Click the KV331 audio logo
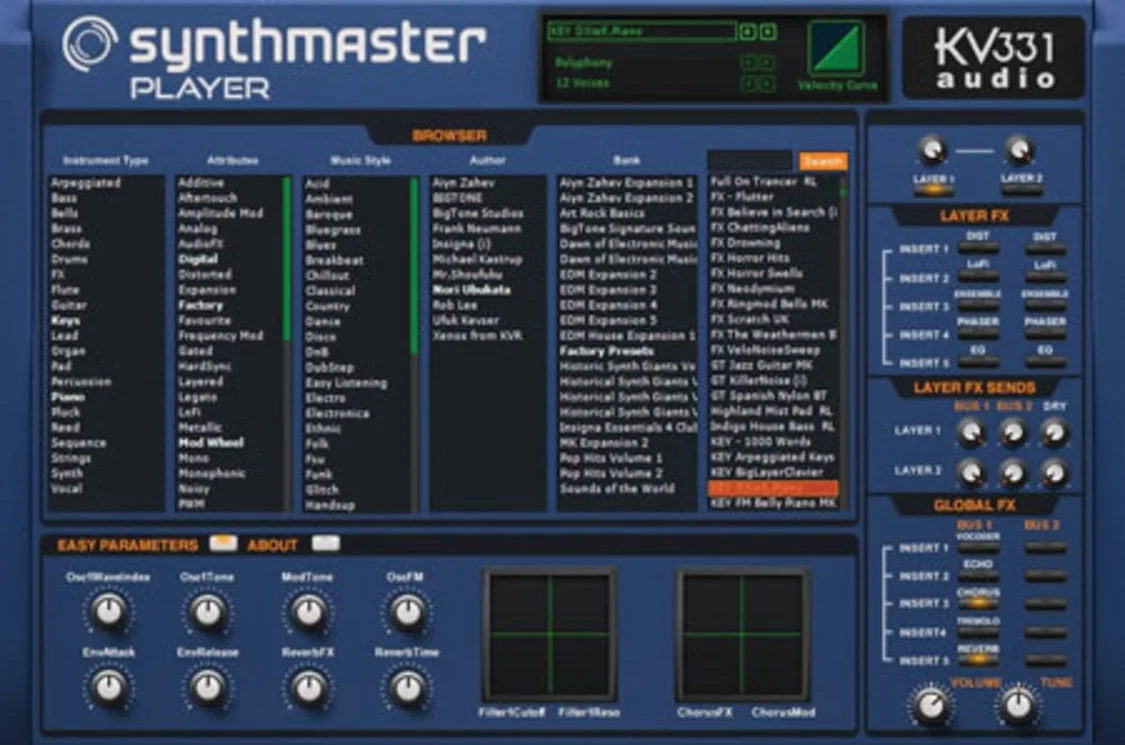 tap(994, 59)
